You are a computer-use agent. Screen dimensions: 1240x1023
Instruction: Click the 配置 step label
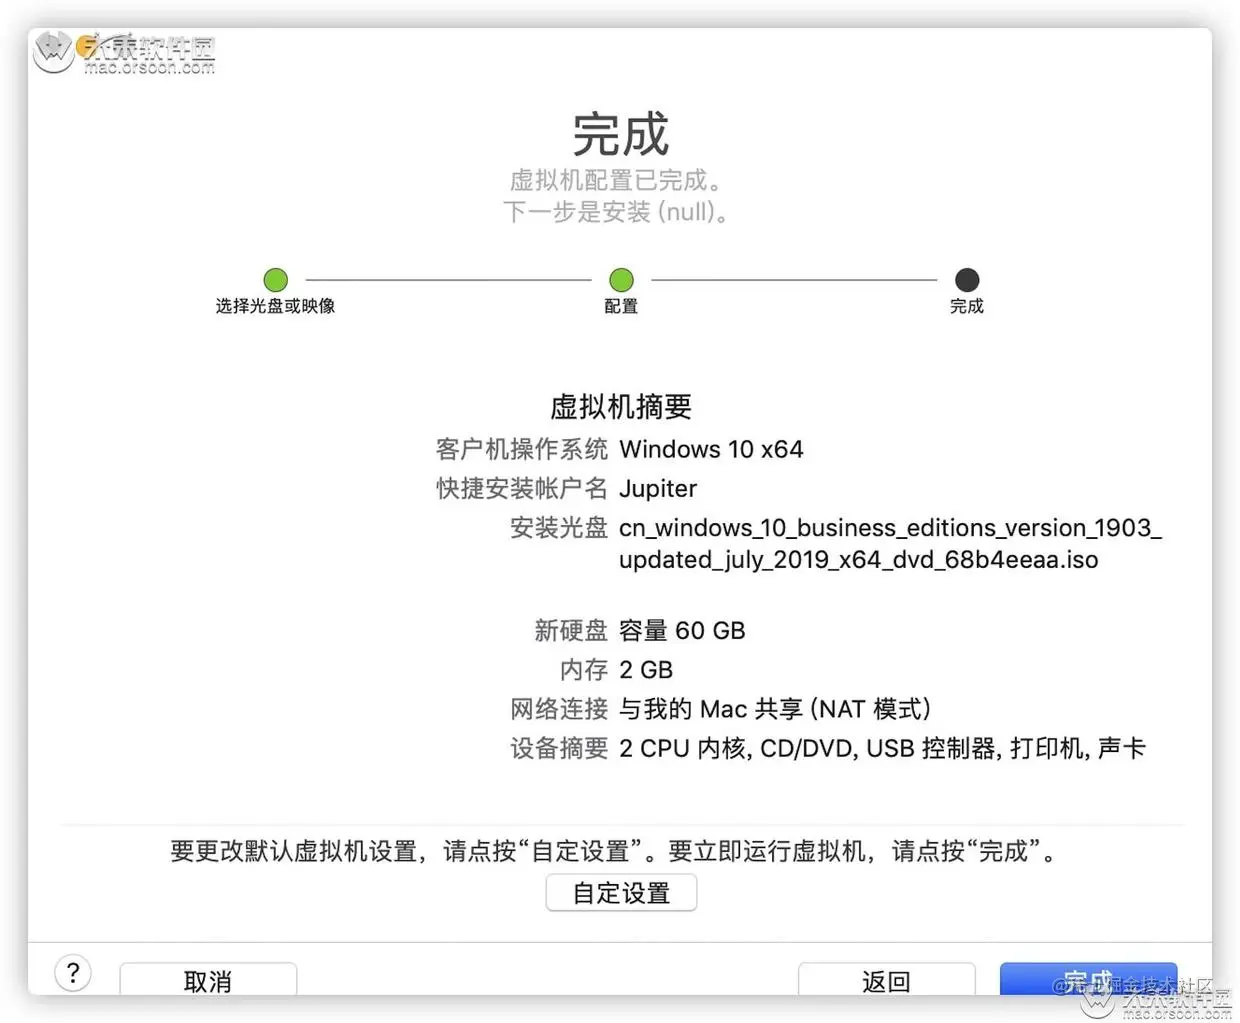click(621, 306)
